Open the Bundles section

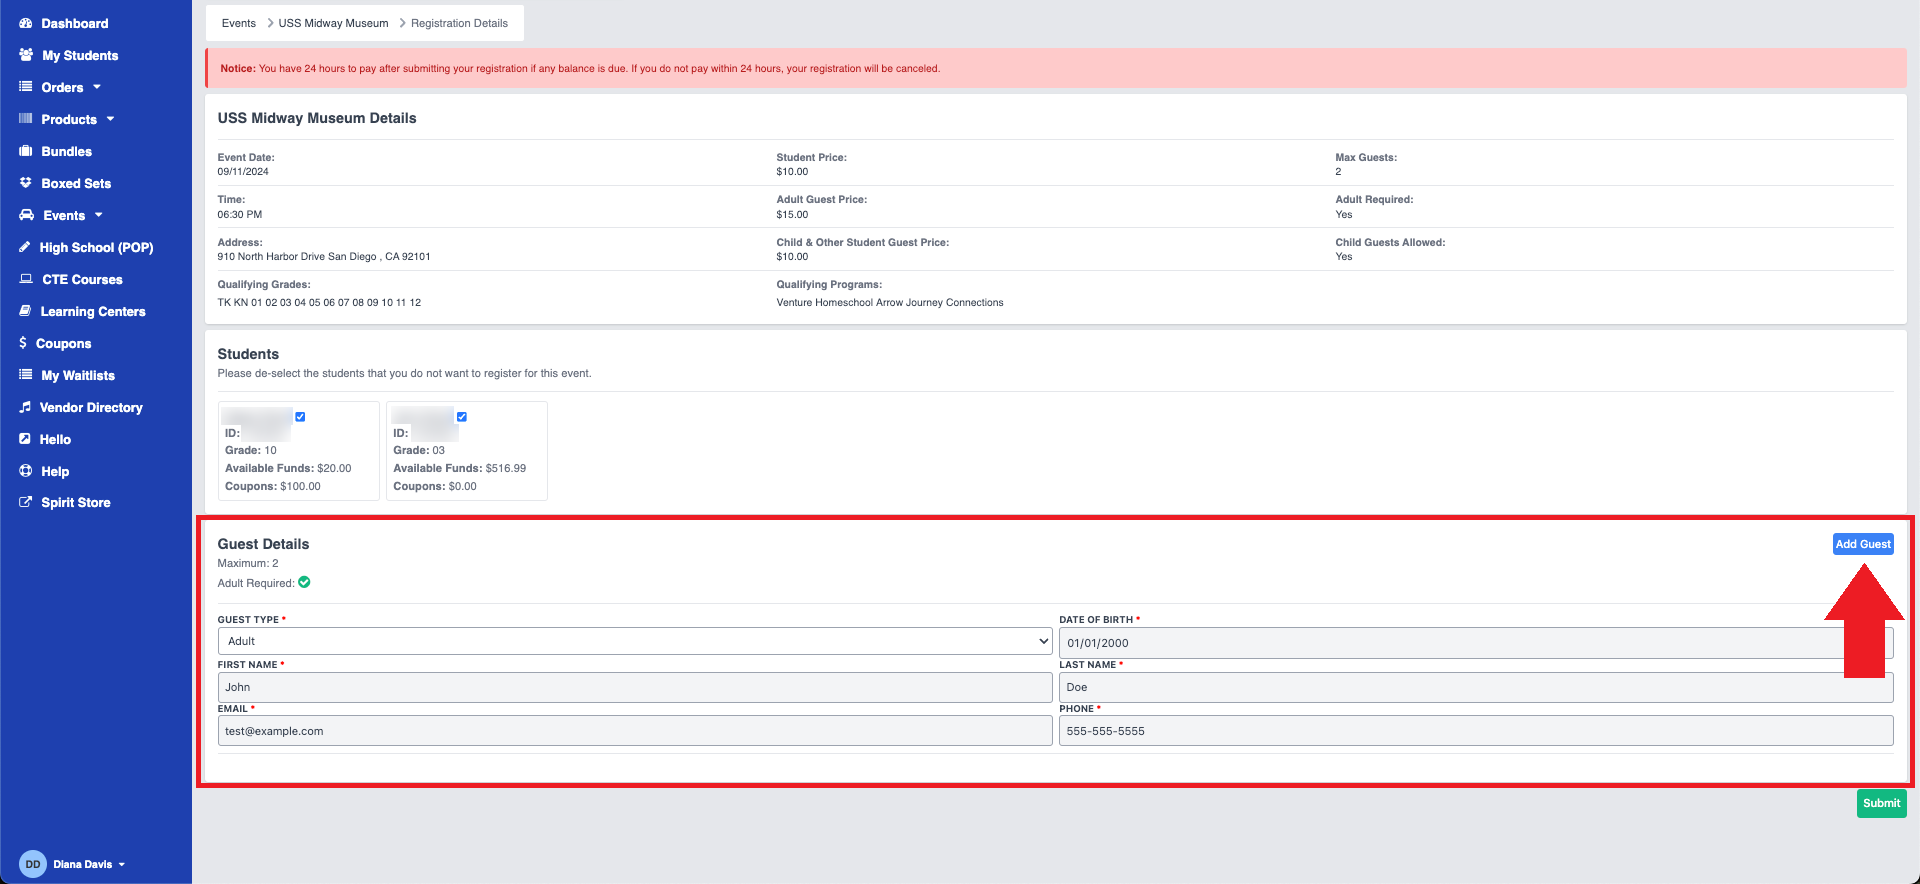pos(66,151)
